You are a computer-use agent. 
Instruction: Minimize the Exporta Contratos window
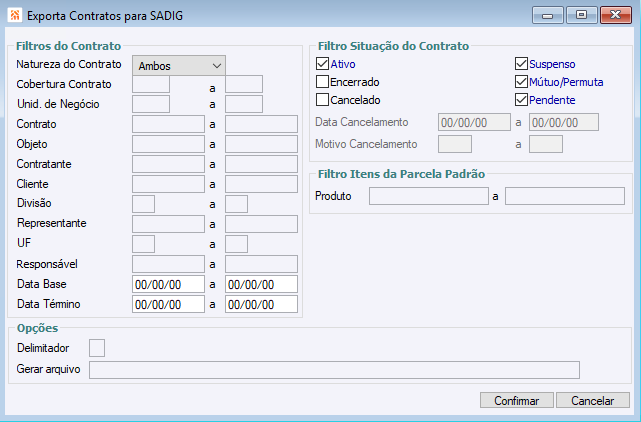tap(548, 16)
